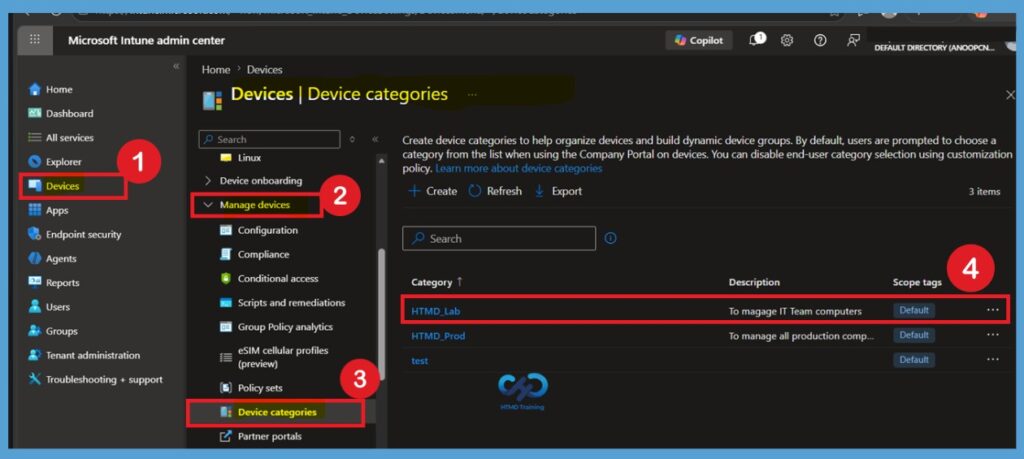Sort by the Category column header
This screenshot has height=459, width=1024.
point(437,282)
